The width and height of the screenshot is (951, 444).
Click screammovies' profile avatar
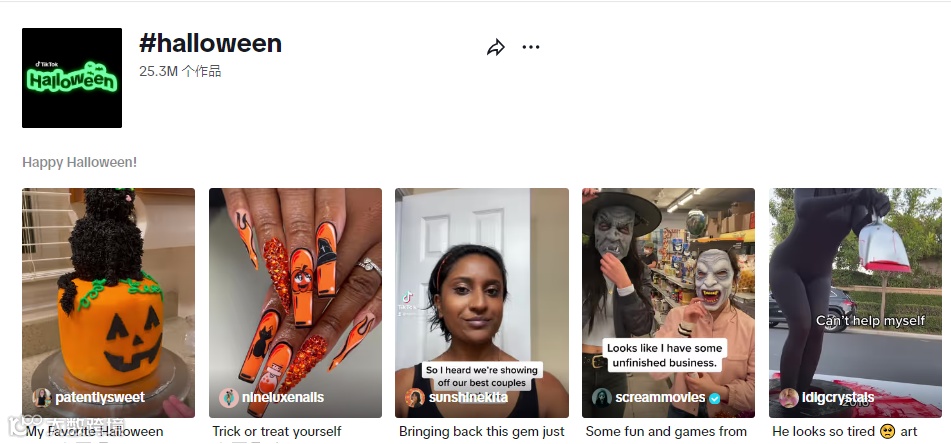pos(602,398)
